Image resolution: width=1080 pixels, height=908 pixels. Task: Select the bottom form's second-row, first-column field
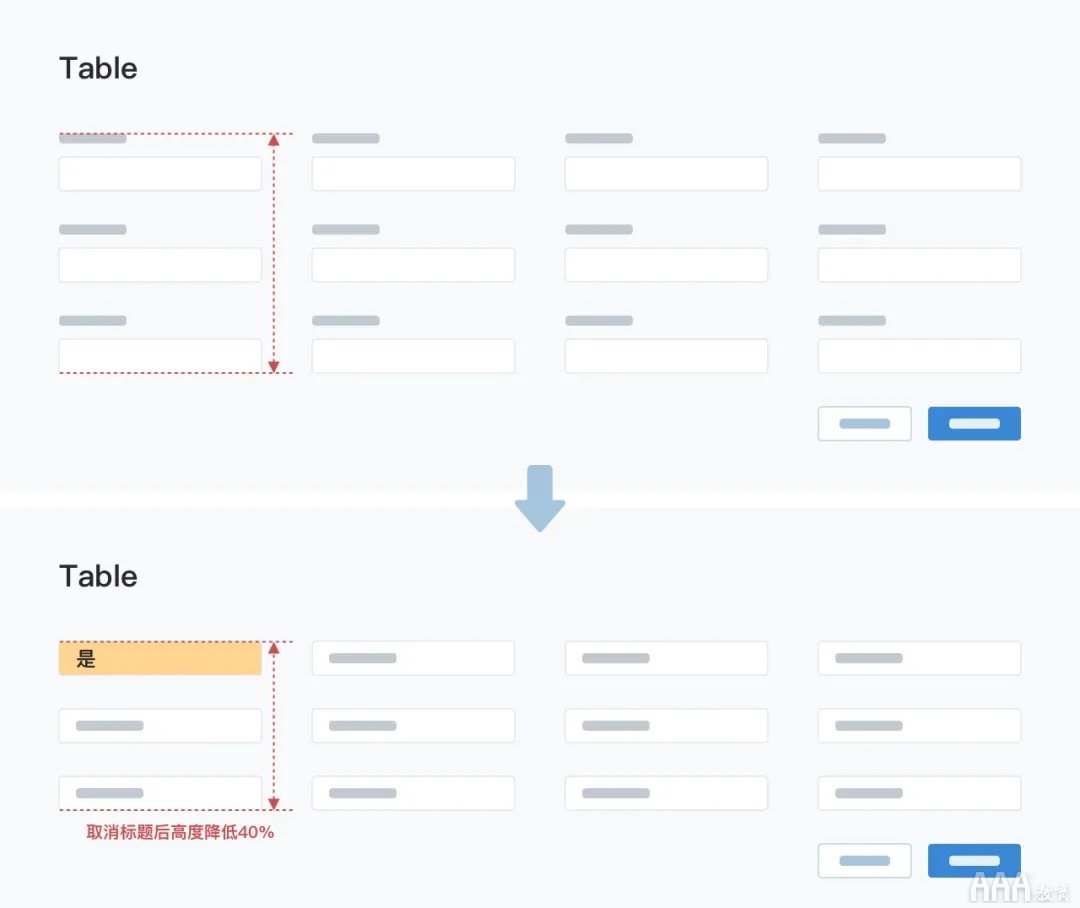pos(160,726)
